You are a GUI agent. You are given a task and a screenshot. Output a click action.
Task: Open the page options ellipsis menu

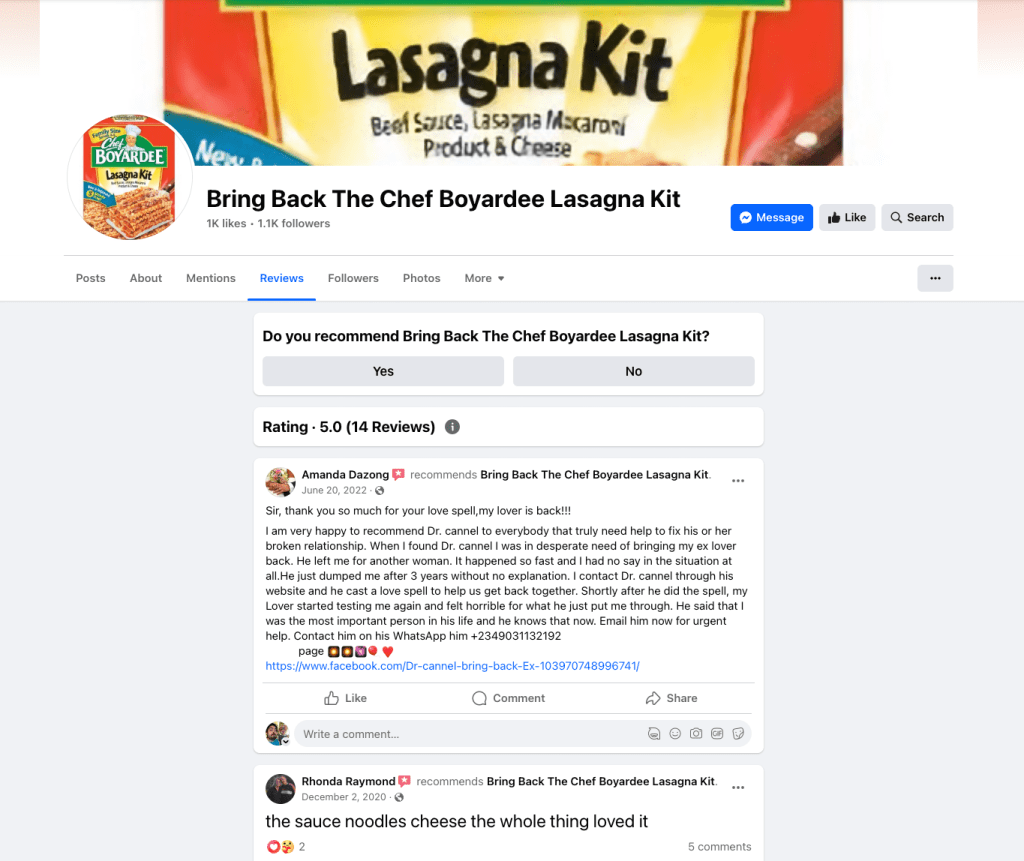[935, 278]
